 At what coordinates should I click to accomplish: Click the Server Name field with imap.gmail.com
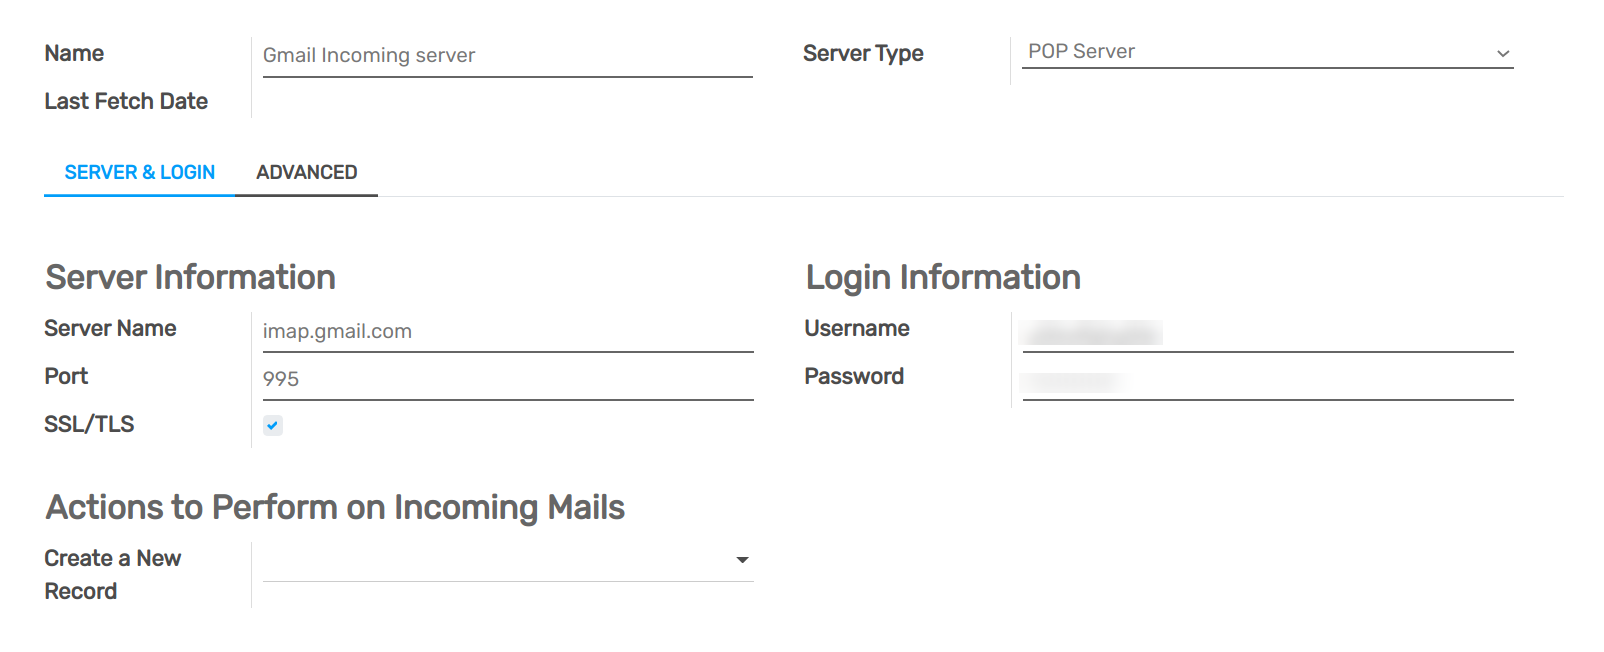tap(506, 332)
